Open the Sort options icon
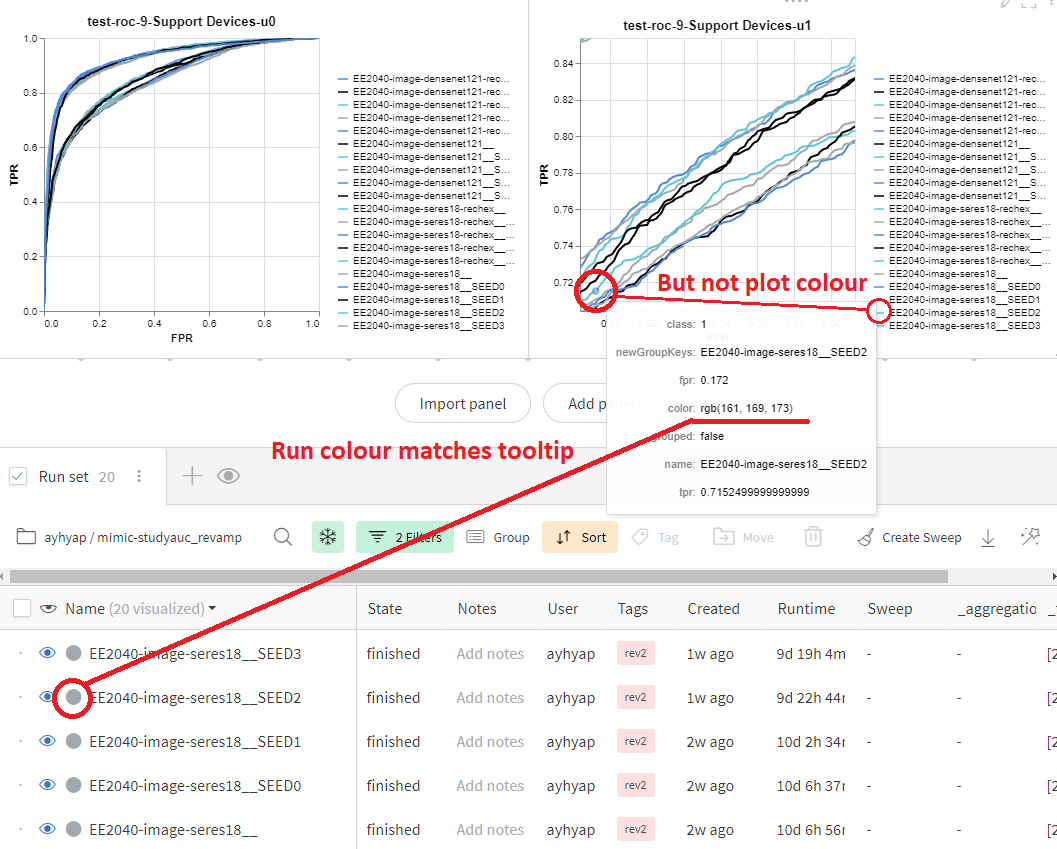 tap(579, 537)
